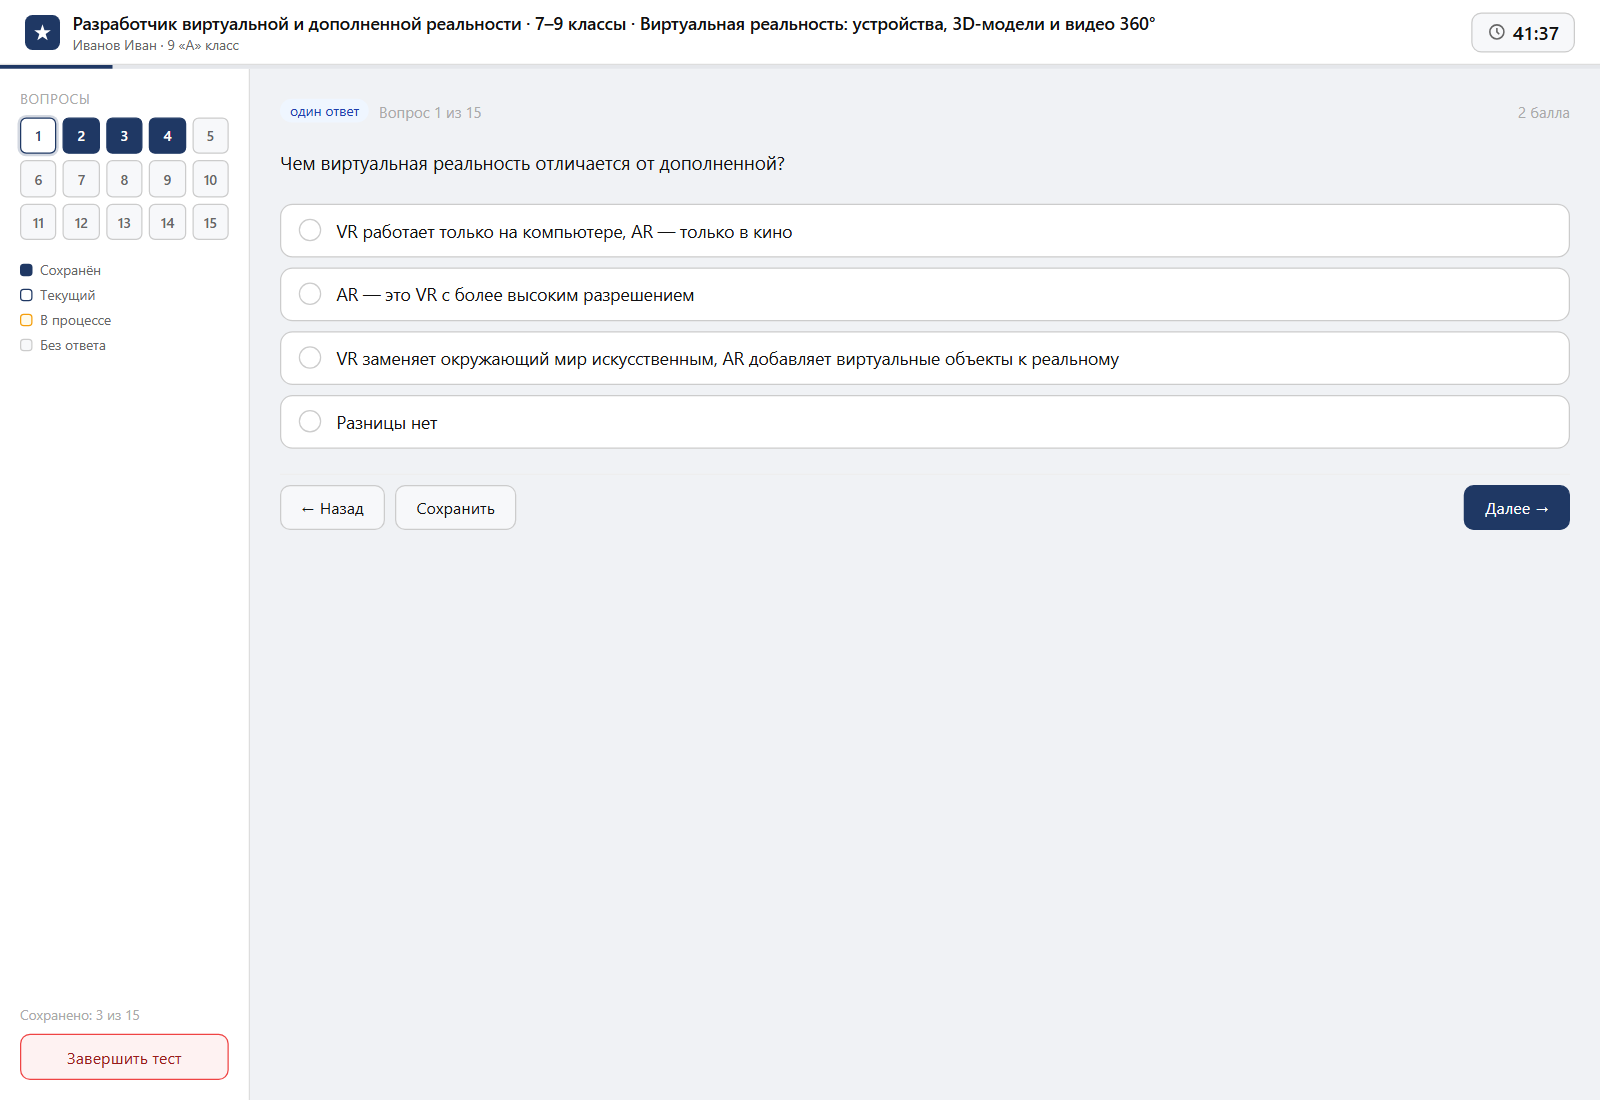
Task: Choose option 'AR — это VR с более высоким разрешением'
Action: point(925,295)
